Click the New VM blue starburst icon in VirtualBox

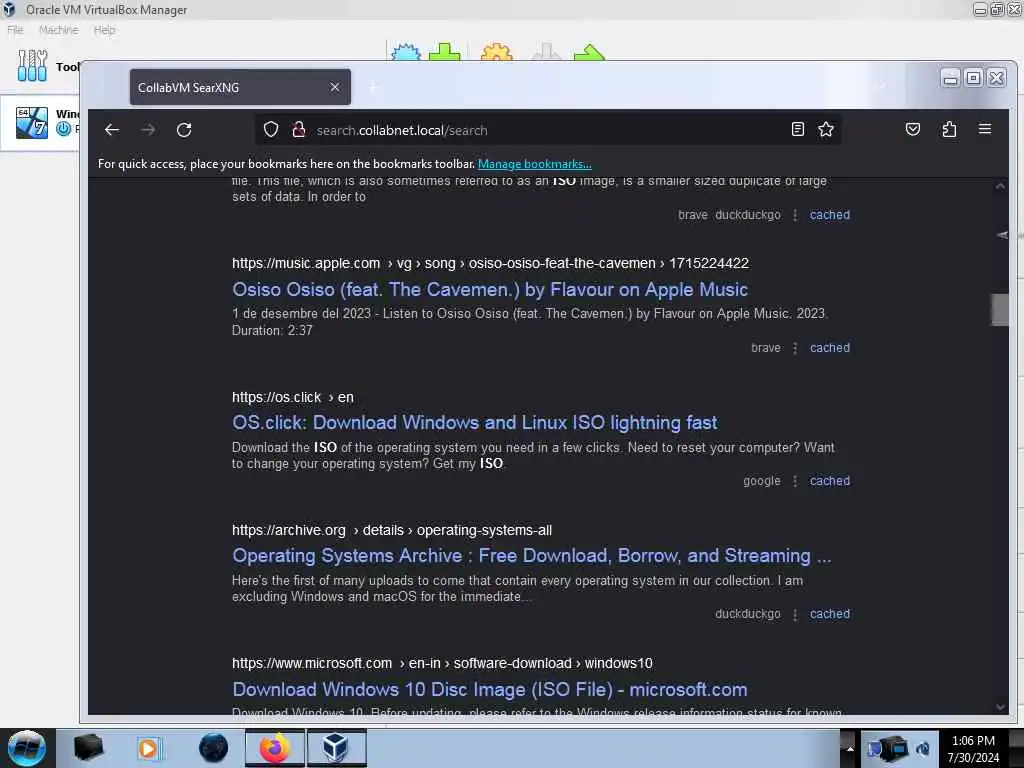click(x=406, y=52)
